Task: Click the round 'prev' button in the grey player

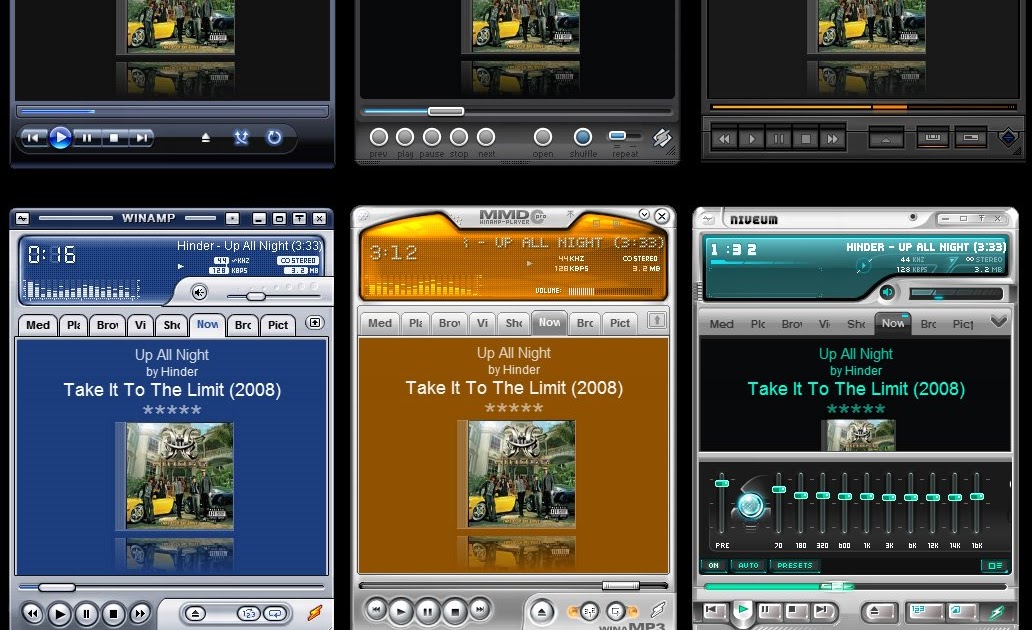Action: pyautogui.click(x=378, y=137)
